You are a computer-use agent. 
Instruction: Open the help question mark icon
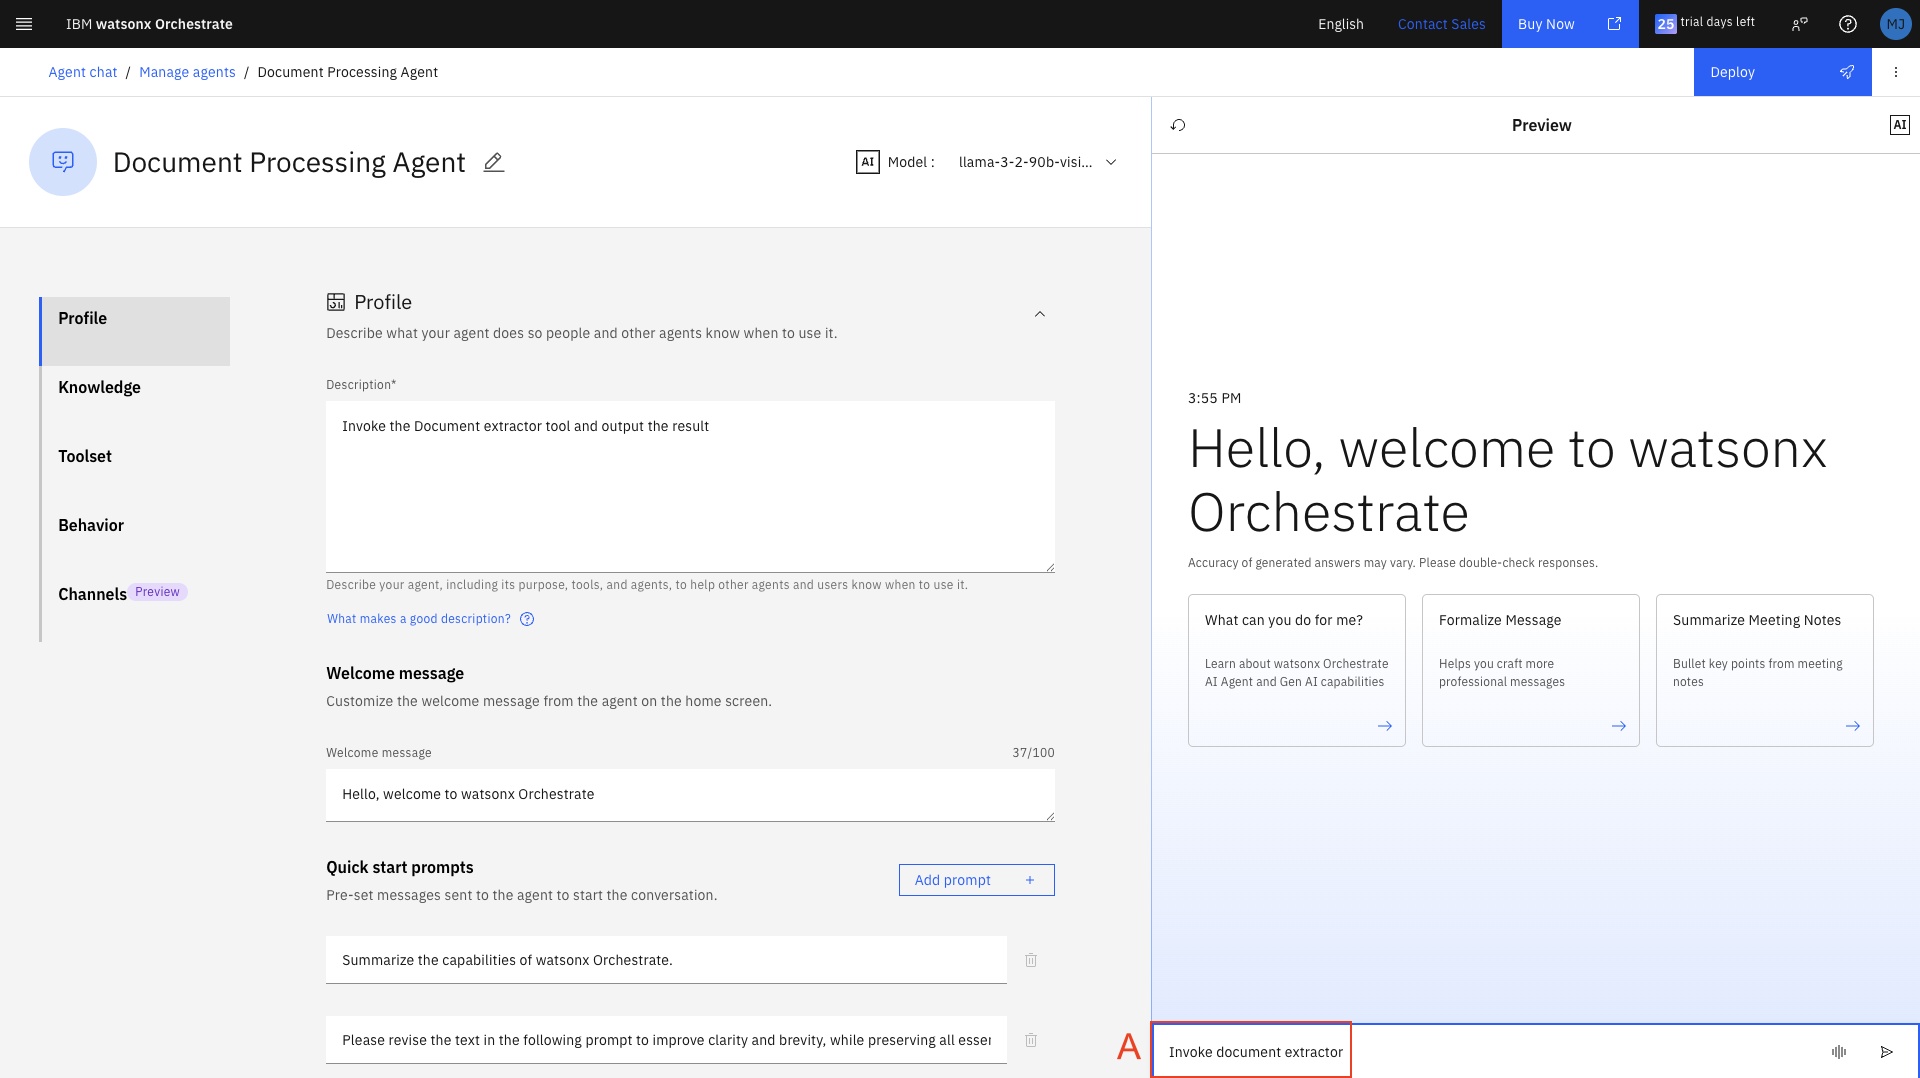pos(1847,24)
